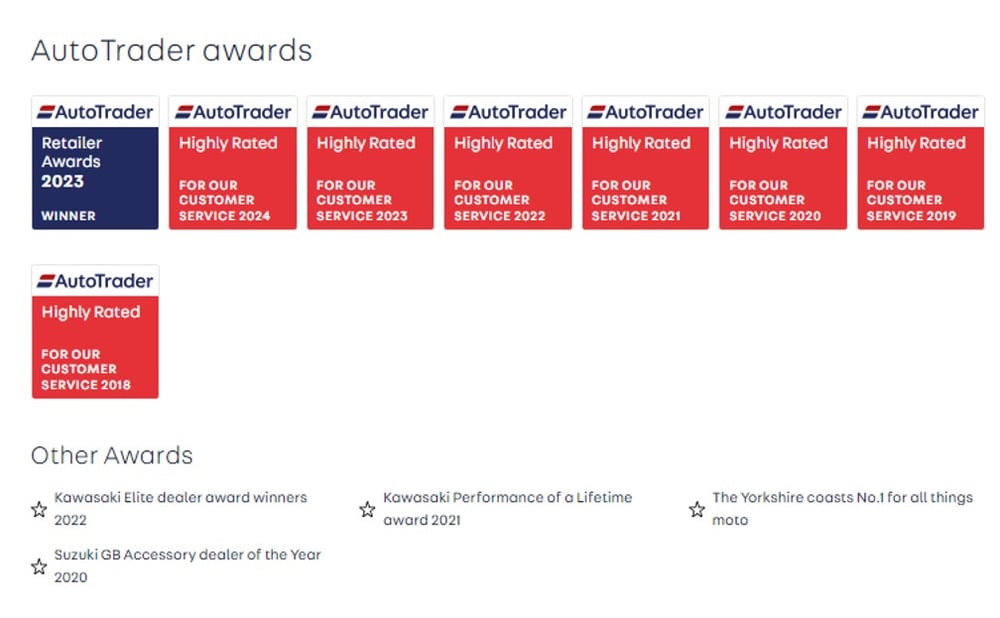Open the Customer Service 2018 award badge
This screenshot has height=618, width=1000.
[95, 332]
